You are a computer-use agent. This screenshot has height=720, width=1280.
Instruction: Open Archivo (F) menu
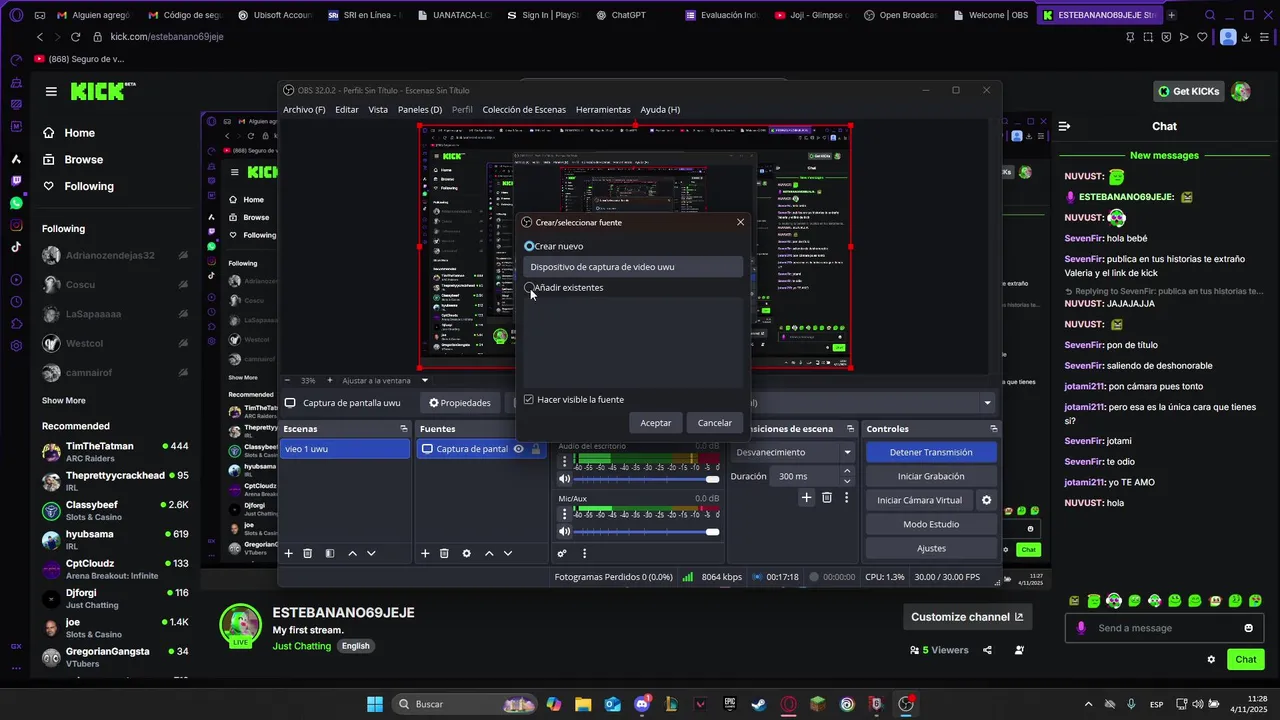tap(304, 110)
